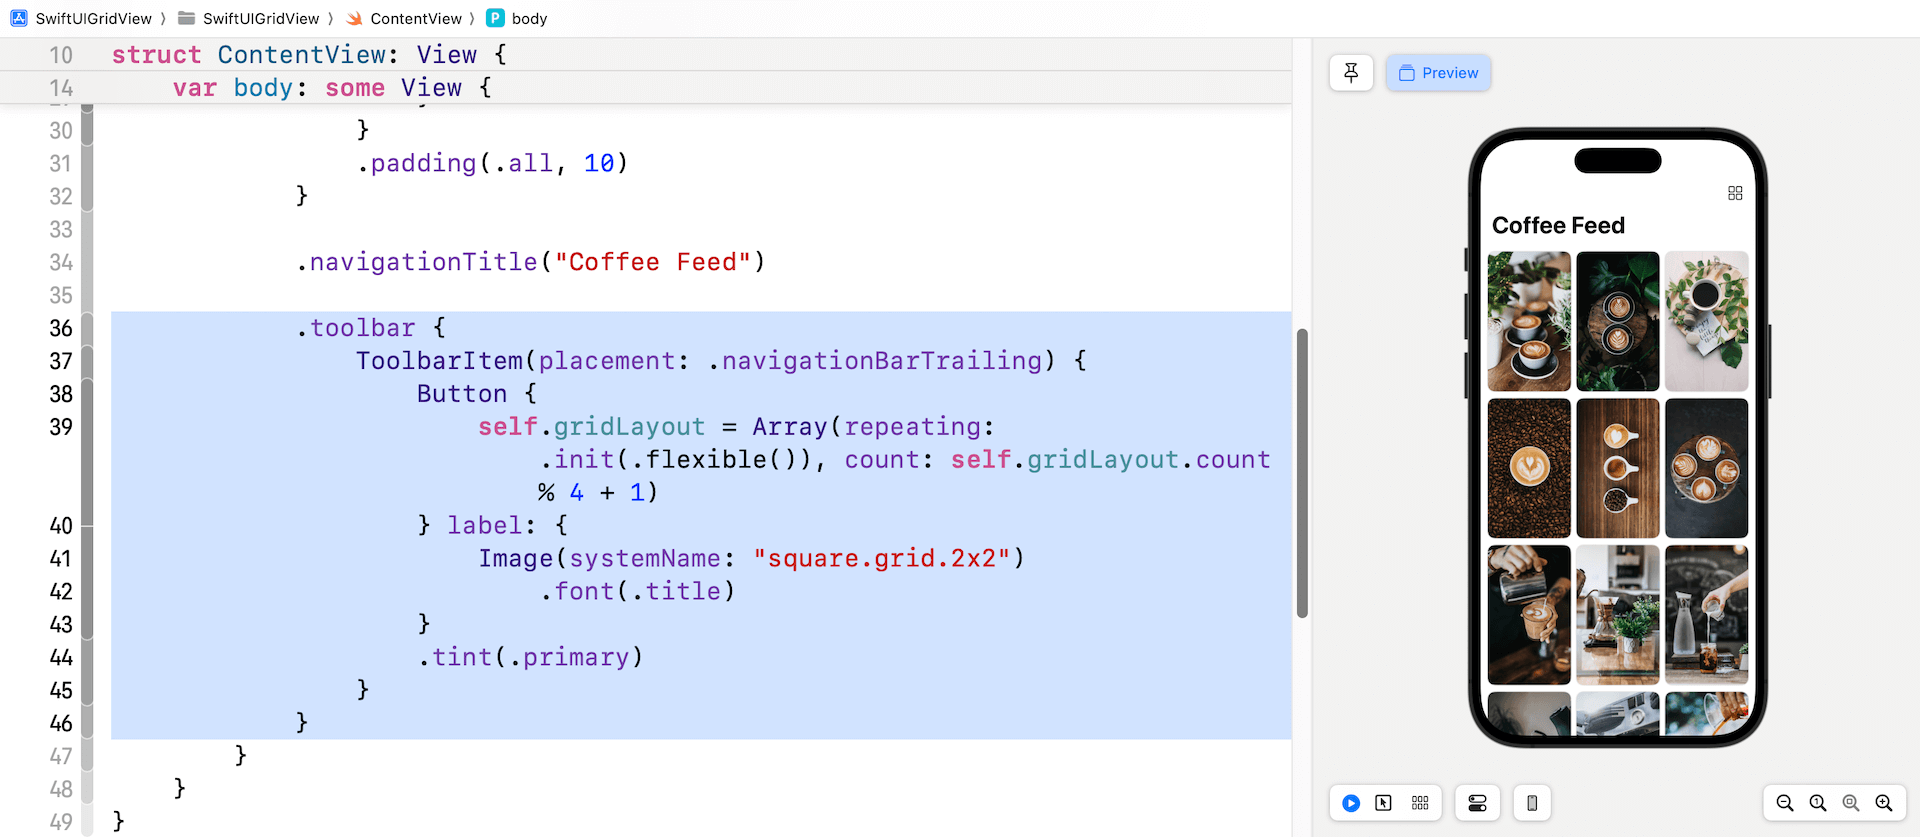
Task: Click the "Coffee Feed" string literal
Action: (x=653, y=262)
